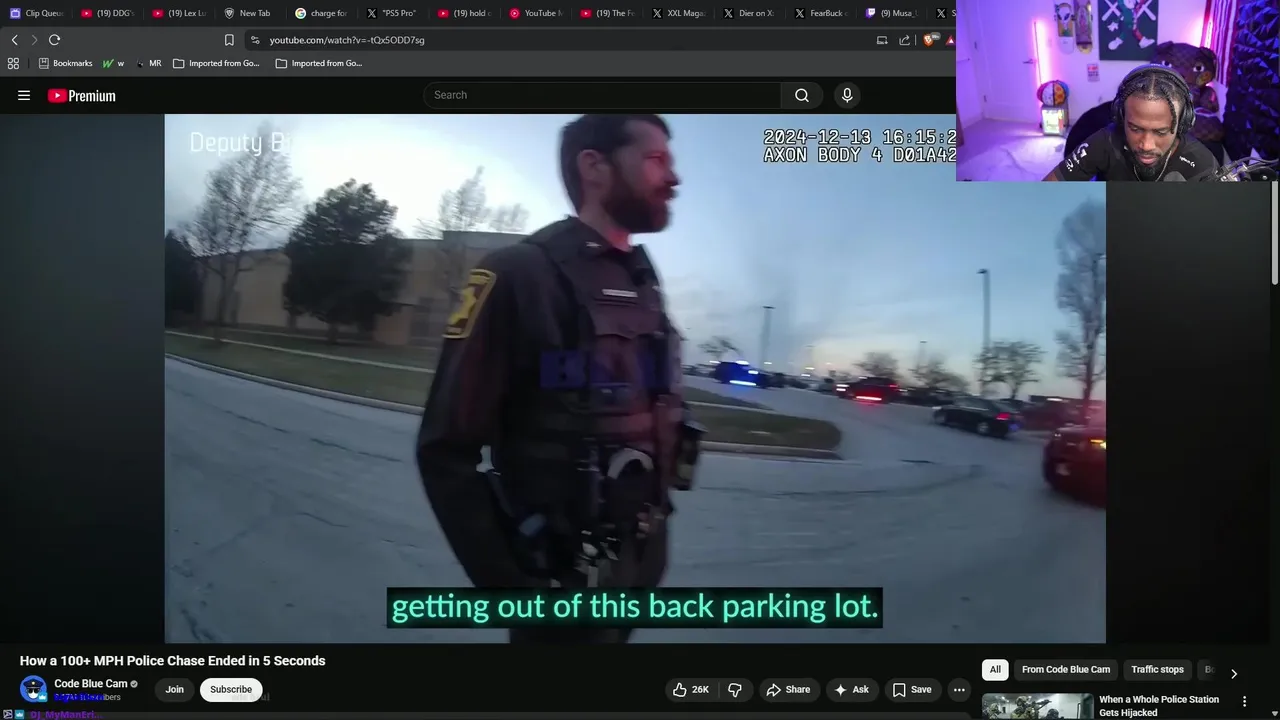Switch to 'Dier on X' tab
This screenshot has height=720, width=1280.
coord(750,13)
